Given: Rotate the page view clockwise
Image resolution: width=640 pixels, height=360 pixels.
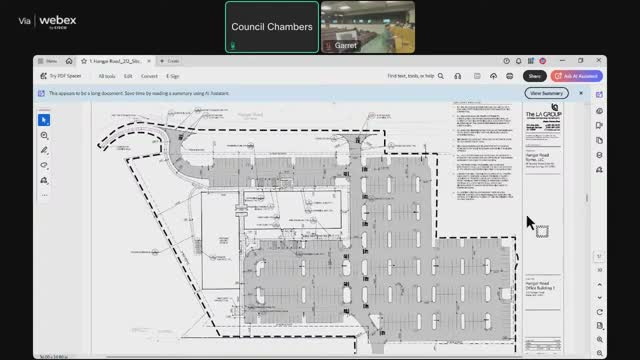Looking at the screenshot, I should [599, 312].
